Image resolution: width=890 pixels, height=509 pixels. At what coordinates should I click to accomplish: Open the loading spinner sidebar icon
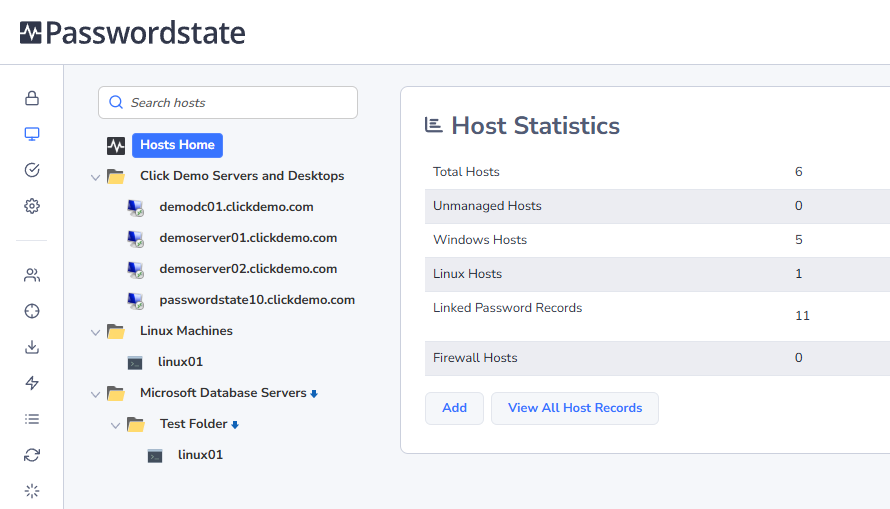tap(32, 491)
